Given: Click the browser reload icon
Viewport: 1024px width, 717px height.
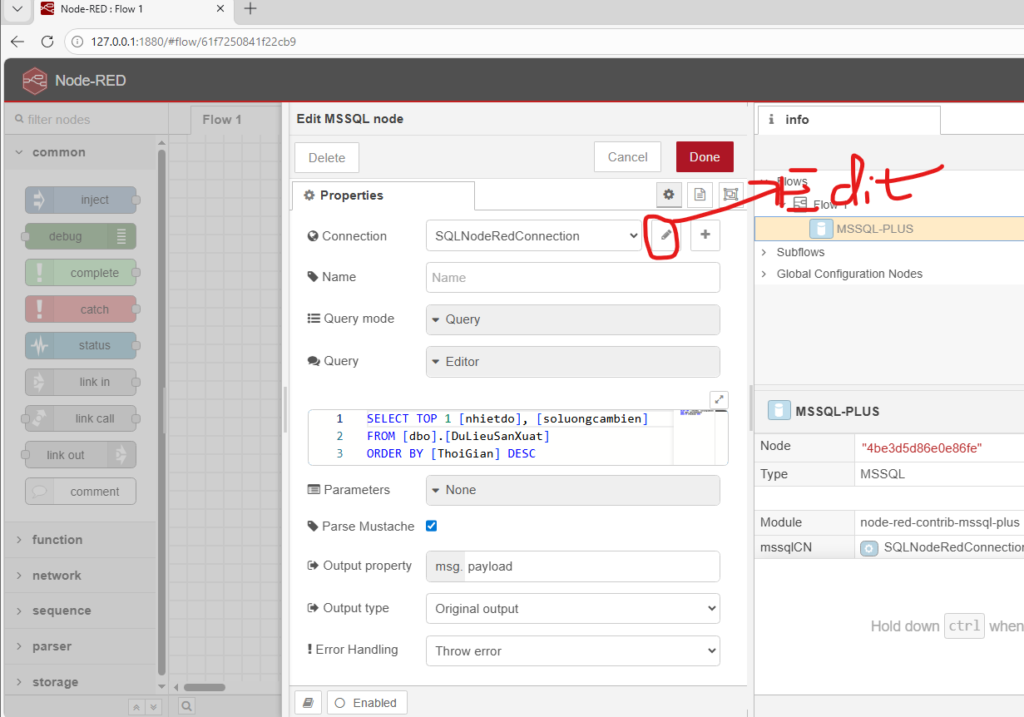Looking at the screenshot, I should (47, 42).
